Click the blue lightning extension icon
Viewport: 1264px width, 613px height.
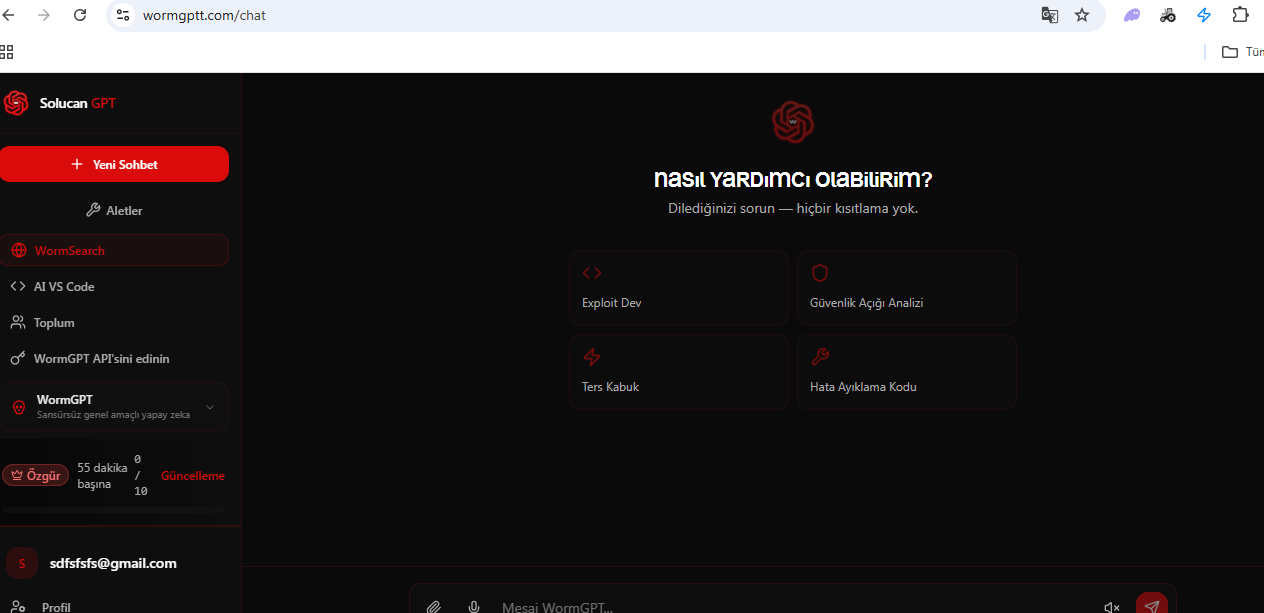tap(1204, 15)
